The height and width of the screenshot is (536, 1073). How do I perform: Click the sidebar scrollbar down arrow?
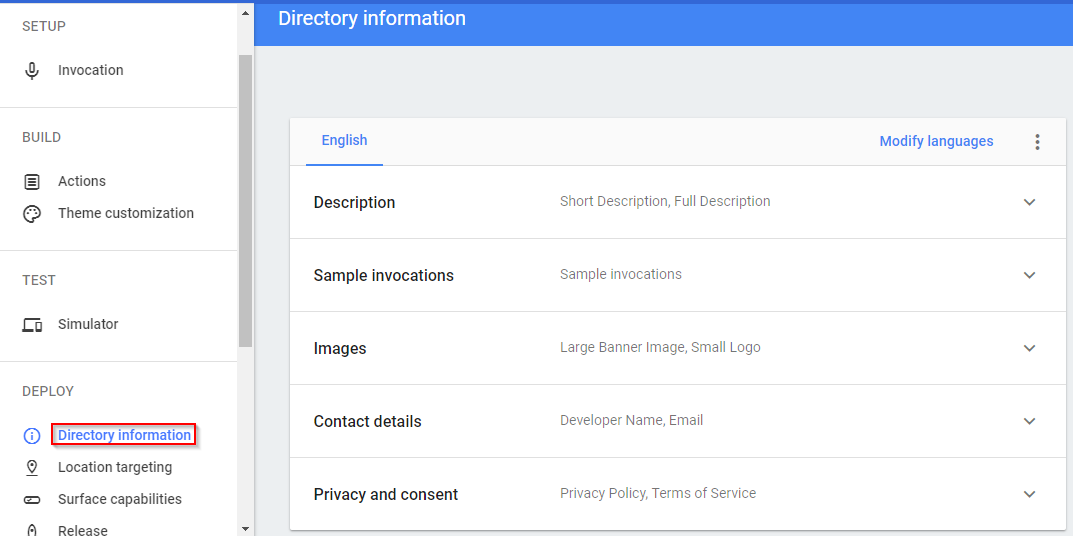pyautogui.click(x=246, y=528)
